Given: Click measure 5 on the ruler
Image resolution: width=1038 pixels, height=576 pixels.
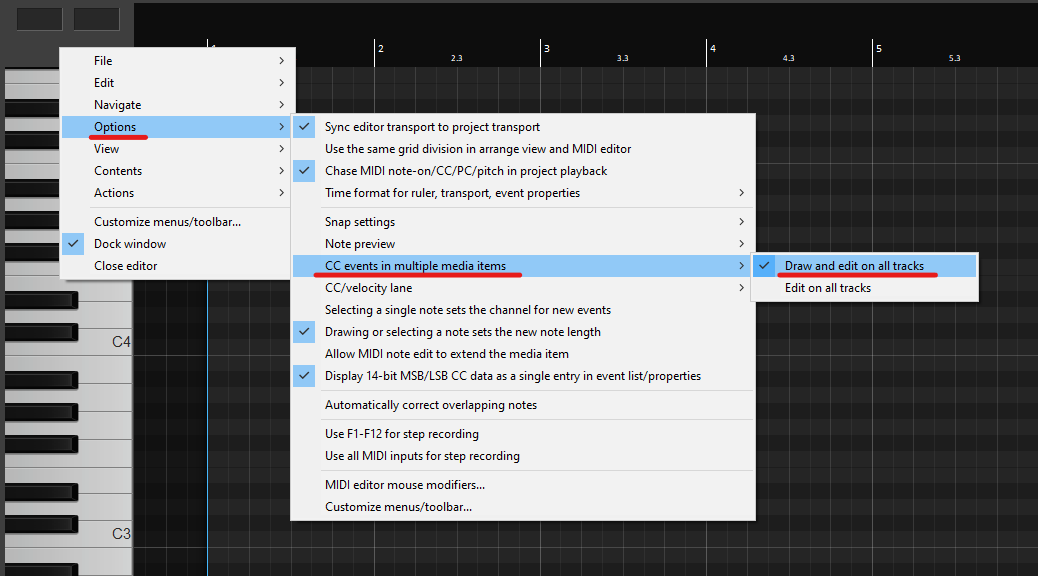Looking at the screenshot, I should (x=878, y=48).
